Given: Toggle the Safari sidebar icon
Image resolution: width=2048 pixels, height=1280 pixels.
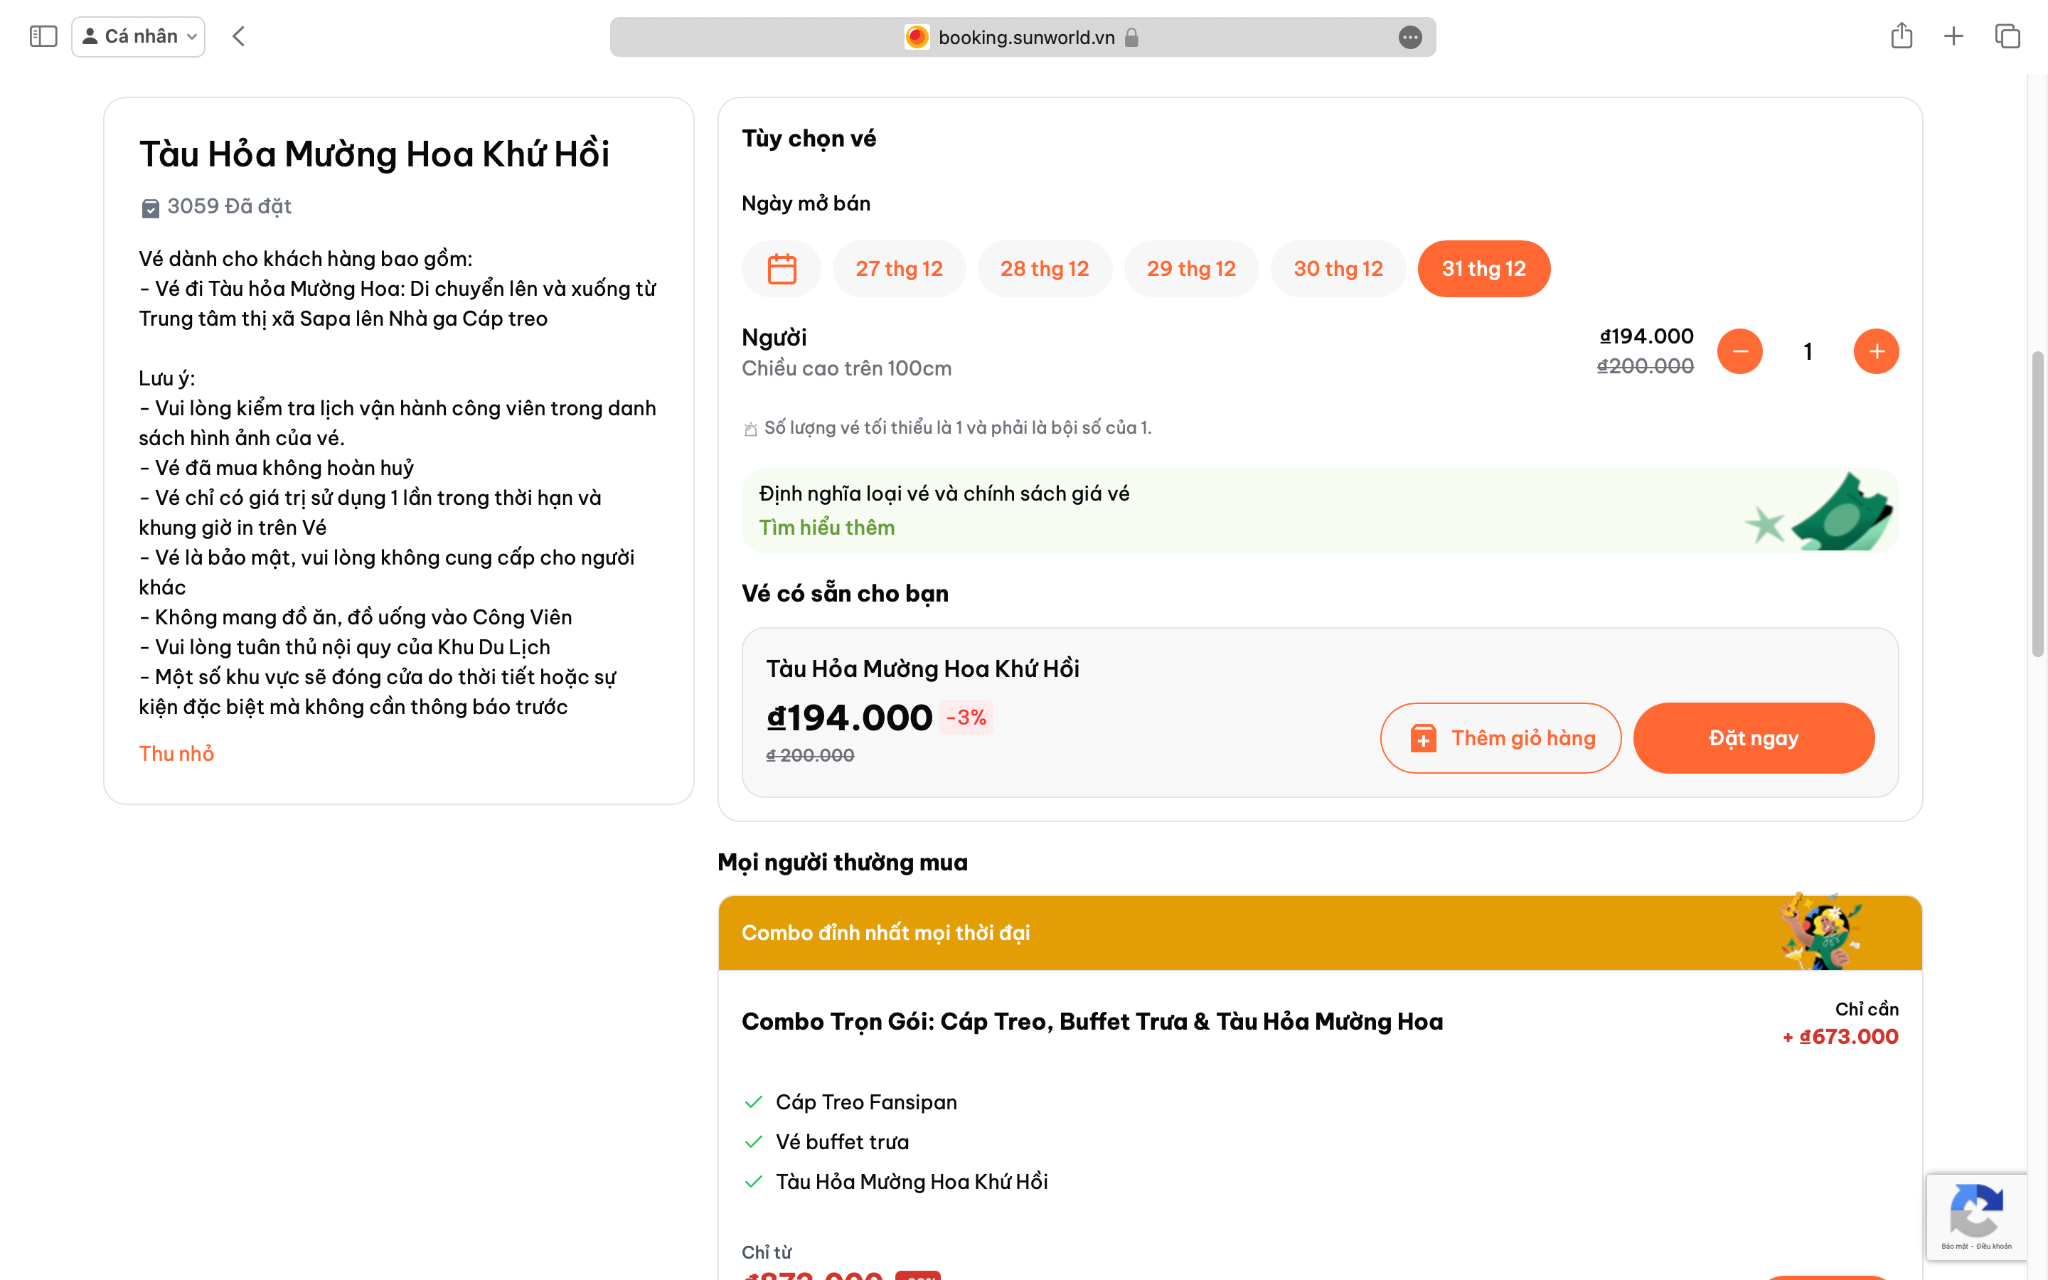Looking at the screenshot, I should (x=43, y=37).
